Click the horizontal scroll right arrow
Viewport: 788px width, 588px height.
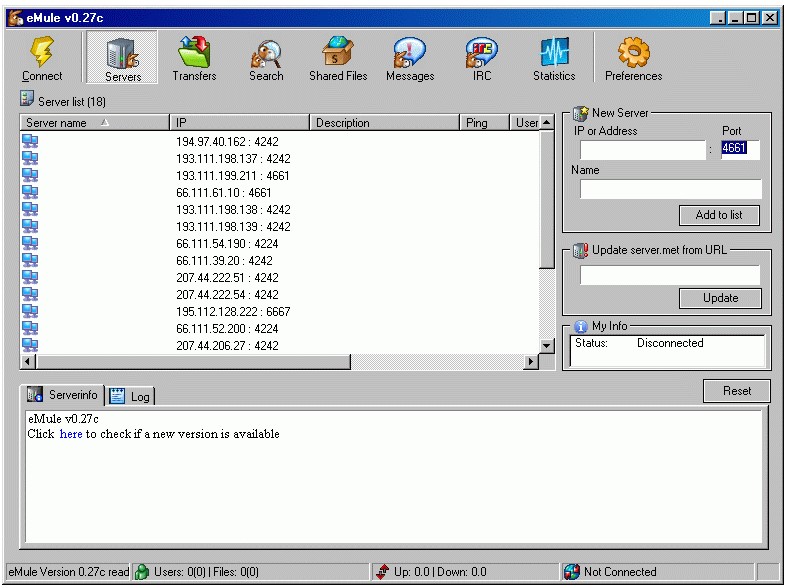[531, 361]
